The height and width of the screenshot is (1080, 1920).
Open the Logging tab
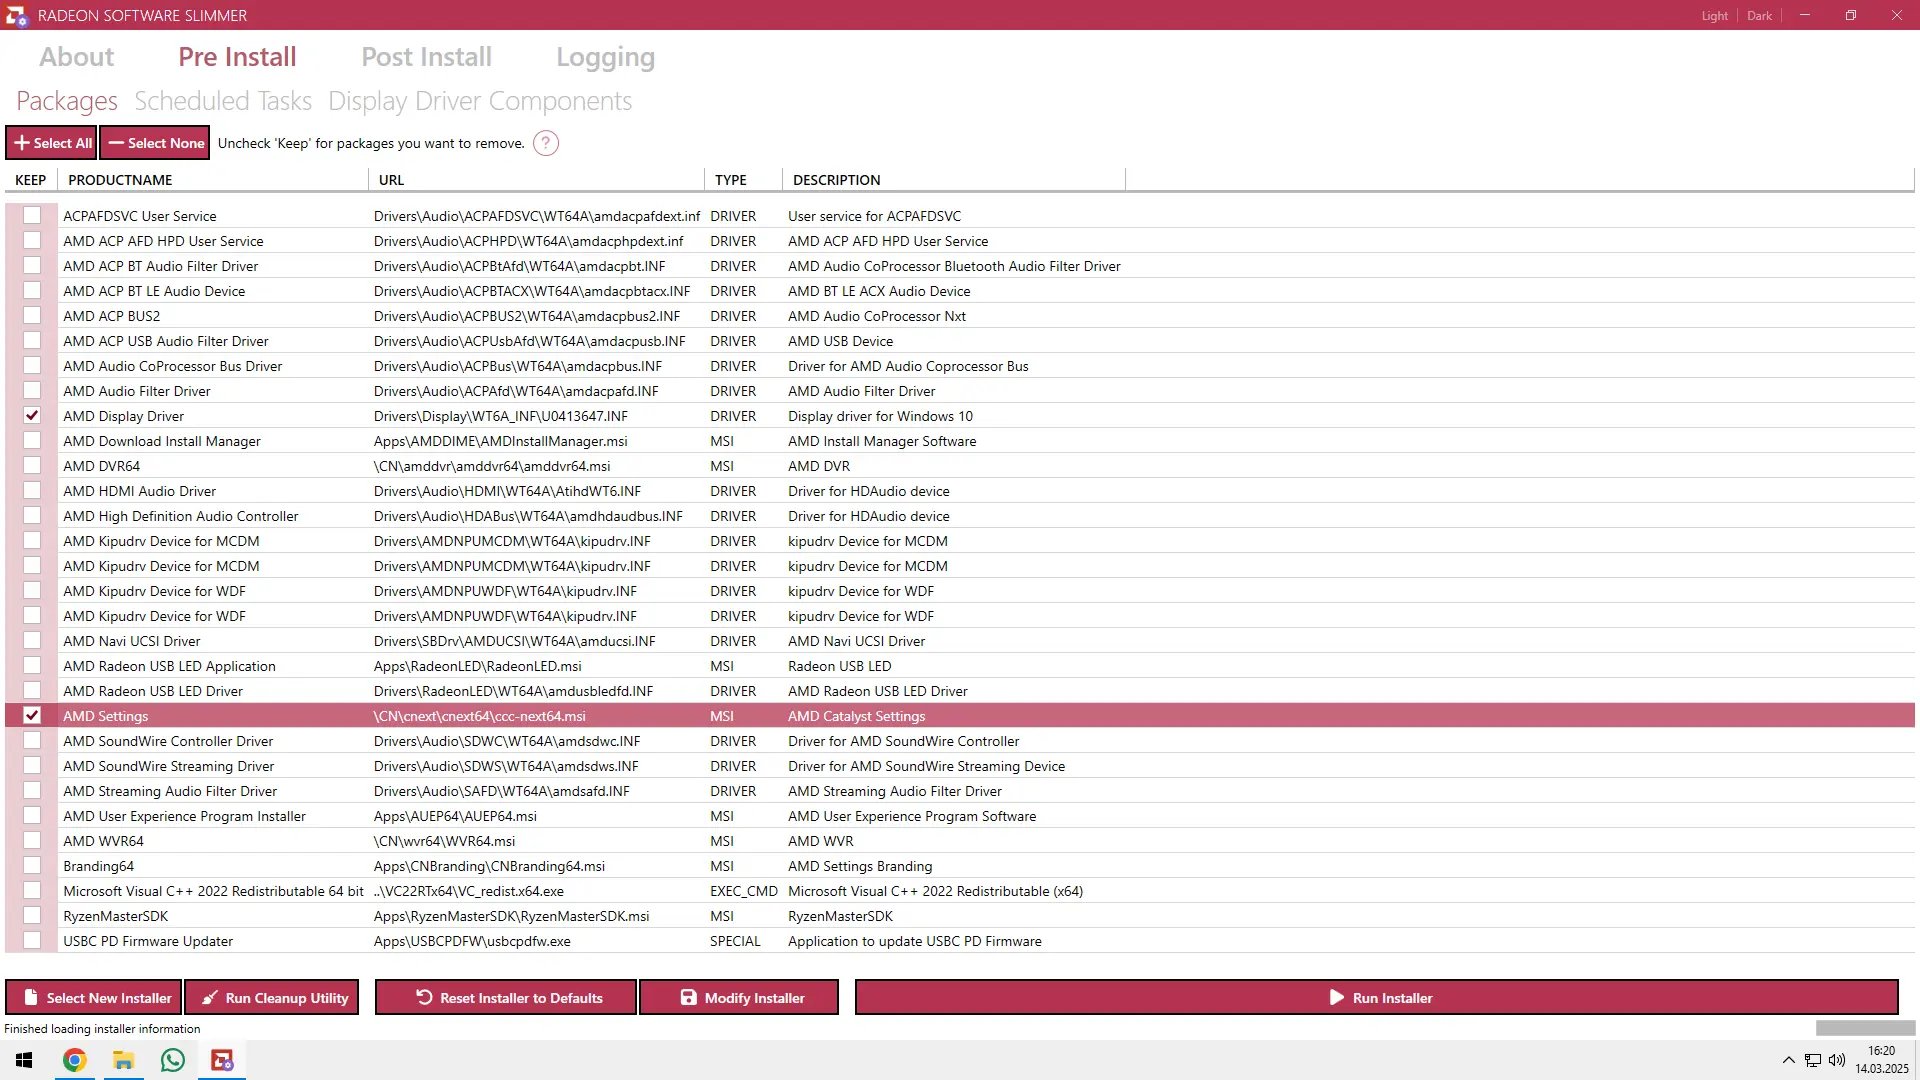(605, 58)
